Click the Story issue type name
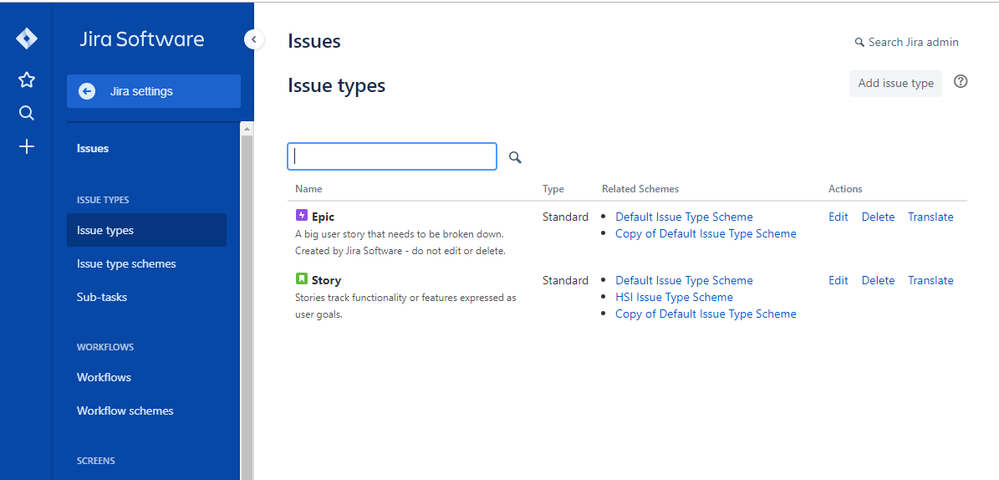The image size is (999, 480). [x=326, y=280]
